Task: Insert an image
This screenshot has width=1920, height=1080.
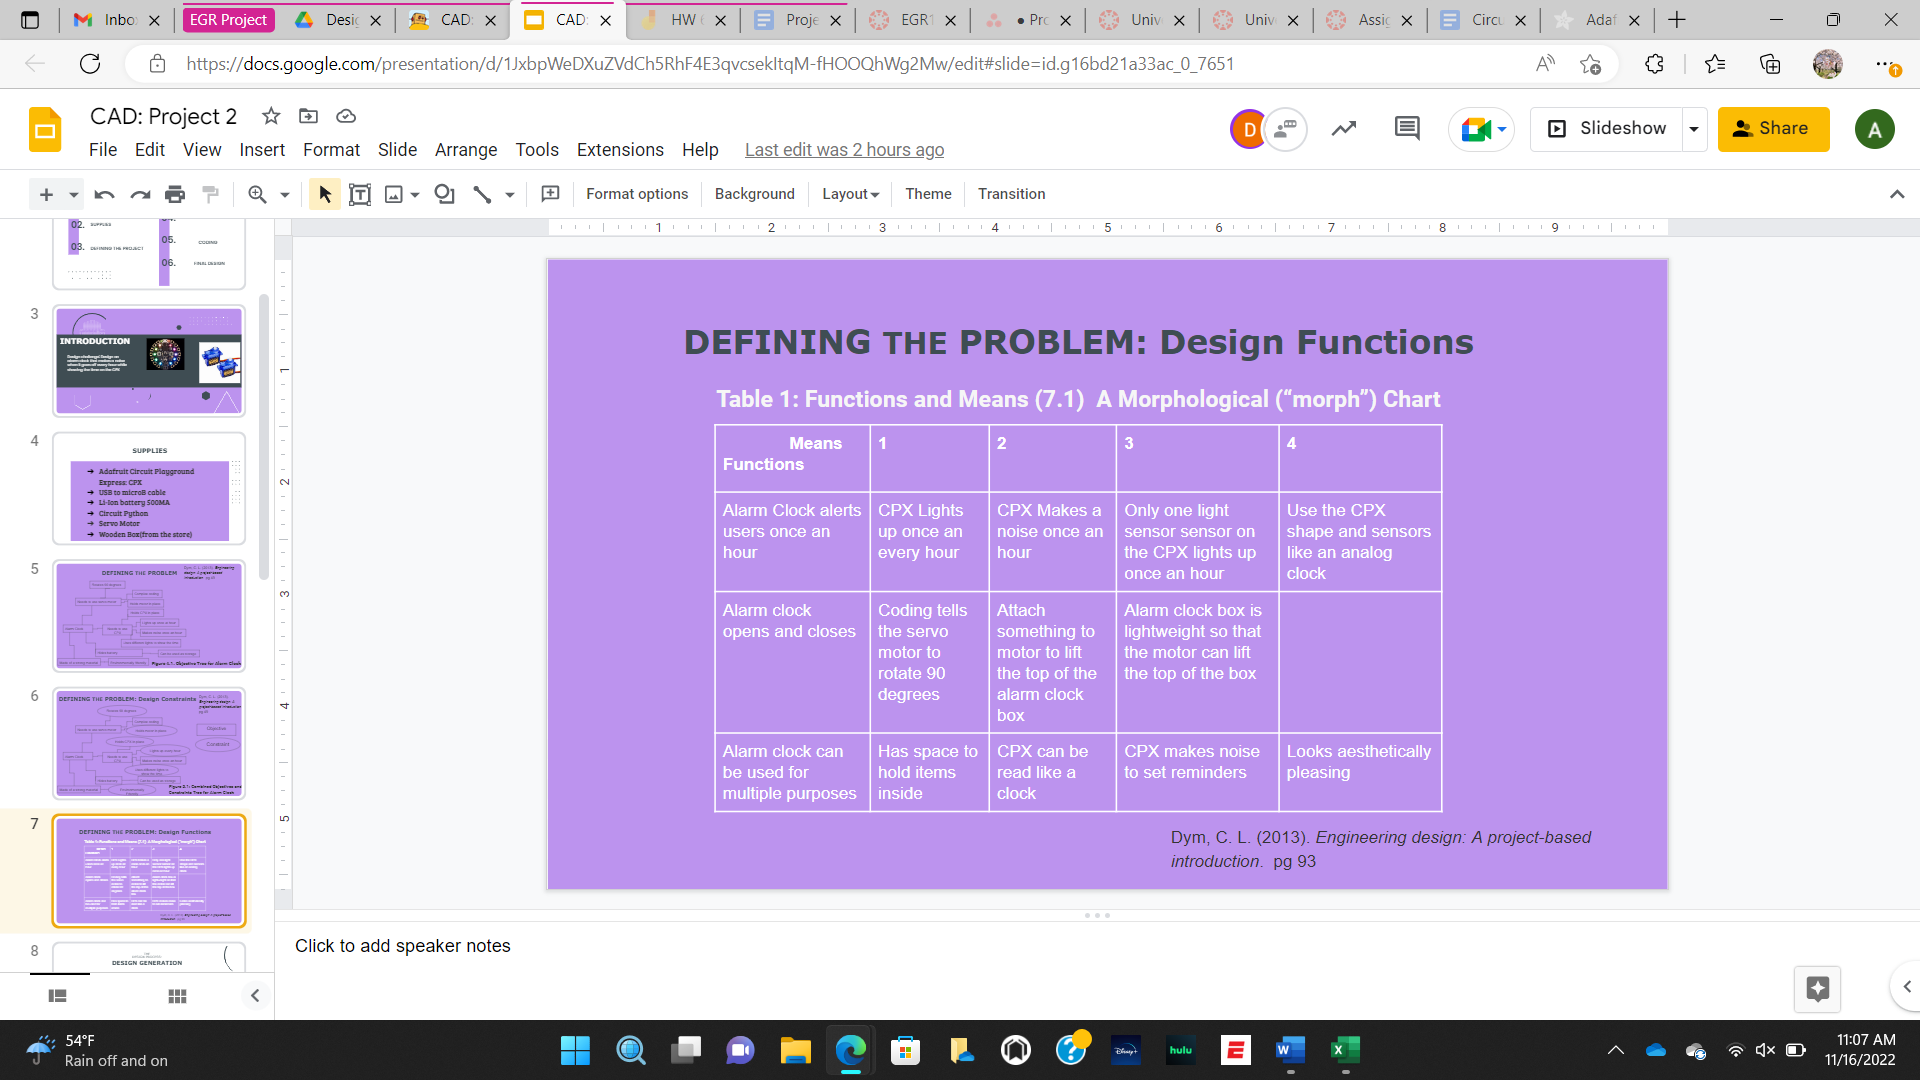Action: coord(394,193)
